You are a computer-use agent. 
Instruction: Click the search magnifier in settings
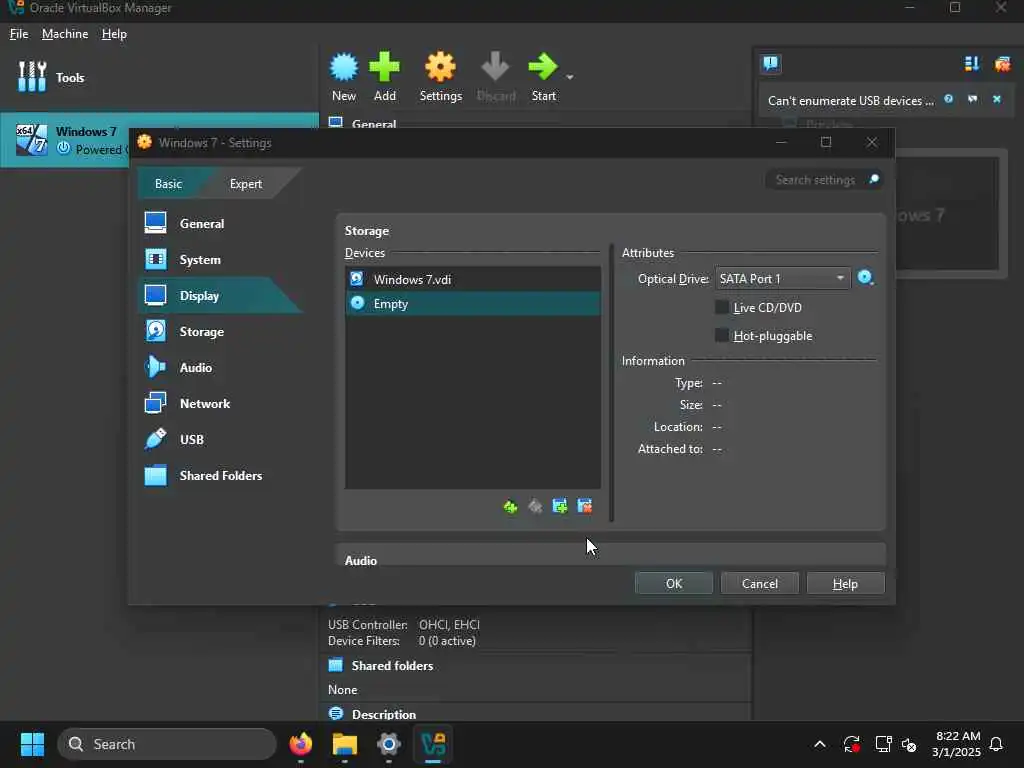(x=873, y=179)
